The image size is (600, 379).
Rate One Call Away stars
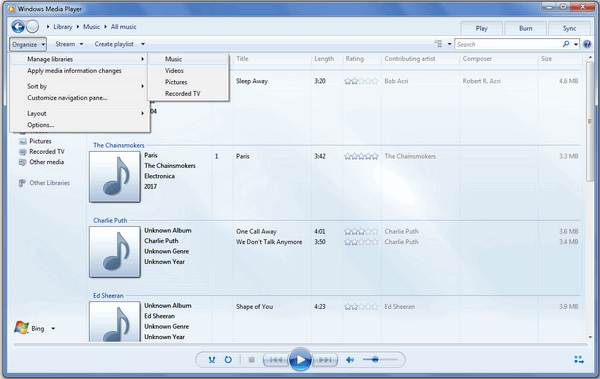361,232
